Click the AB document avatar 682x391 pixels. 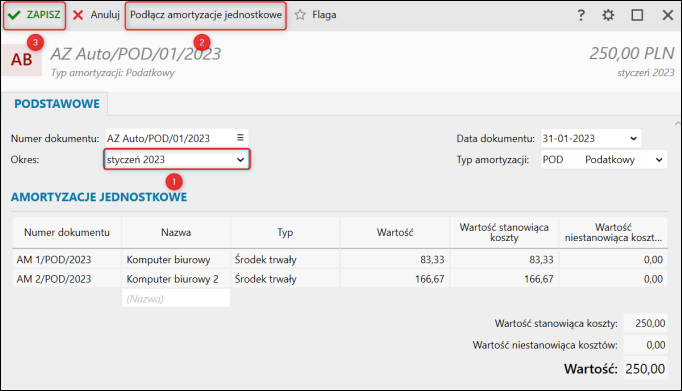click(x=22, y=60)
